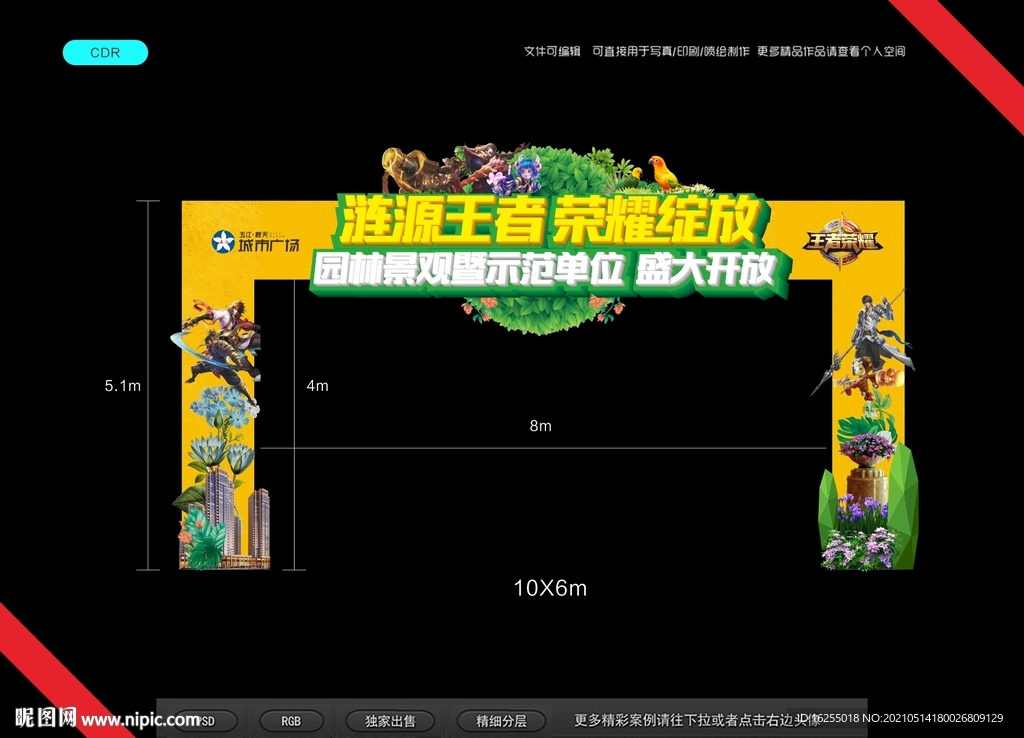Viewport: 1024px width, 738px height.
Task: Click the PSD pill button
Action: click(x=204, y=721)
